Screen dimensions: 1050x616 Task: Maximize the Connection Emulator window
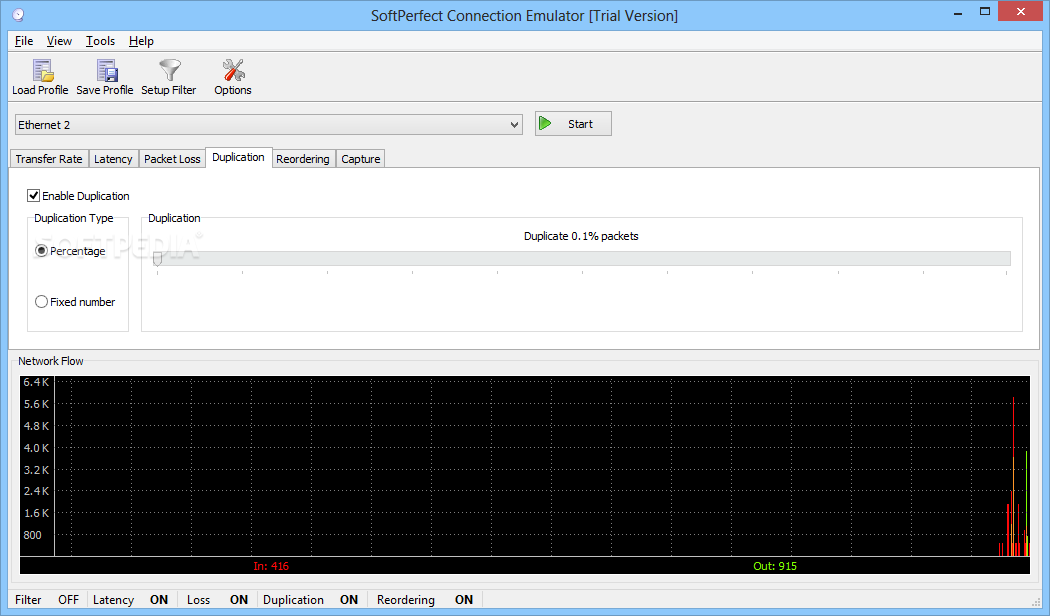tap(984, 12)
